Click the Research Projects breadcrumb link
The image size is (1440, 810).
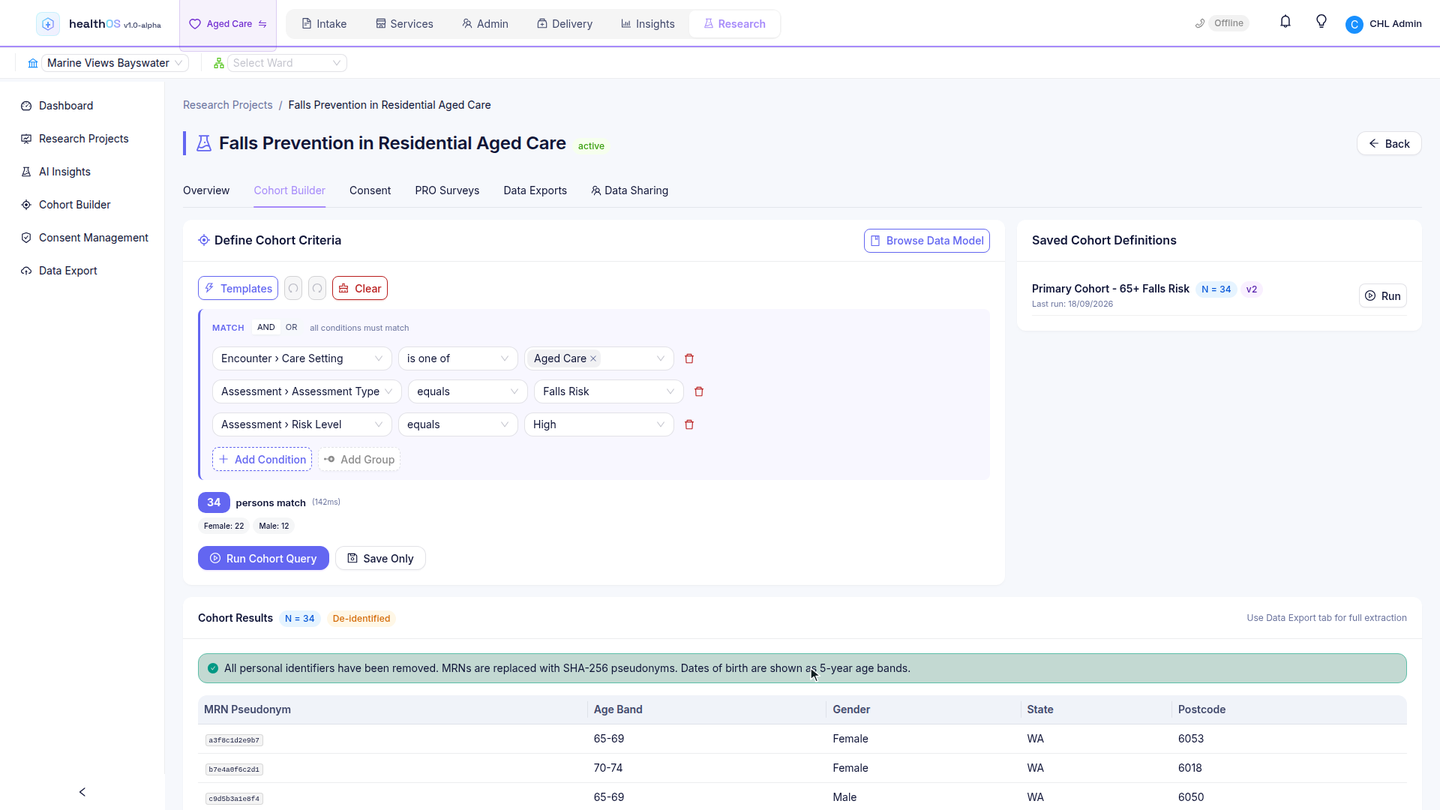228,105
